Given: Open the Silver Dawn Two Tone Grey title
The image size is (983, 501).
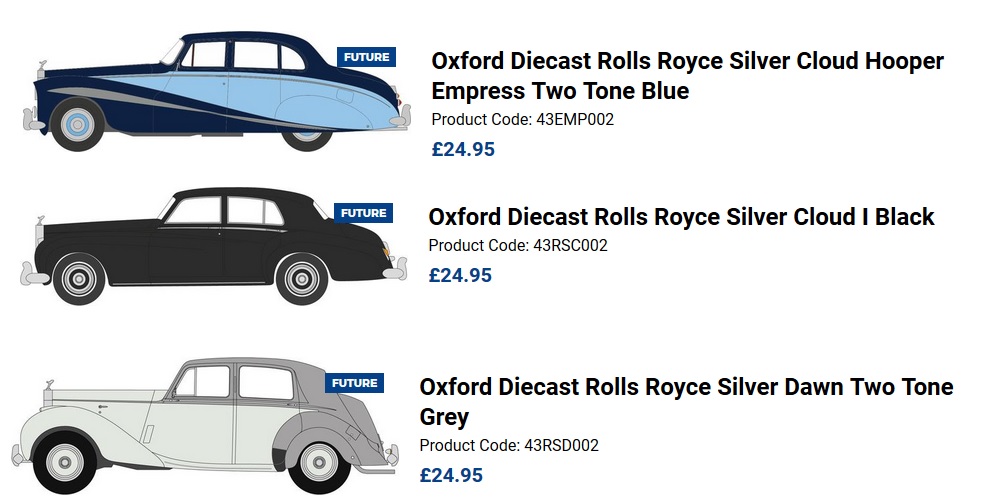Looking at the screenshot, I should (x=686, y=401).
